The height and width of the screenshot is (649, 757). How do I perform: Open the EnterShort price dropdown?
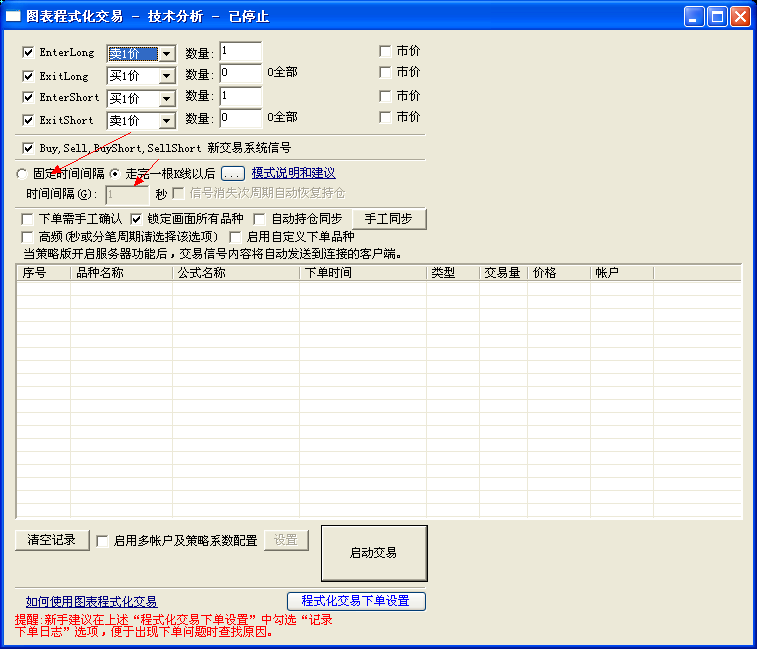[x=167, y=99]
